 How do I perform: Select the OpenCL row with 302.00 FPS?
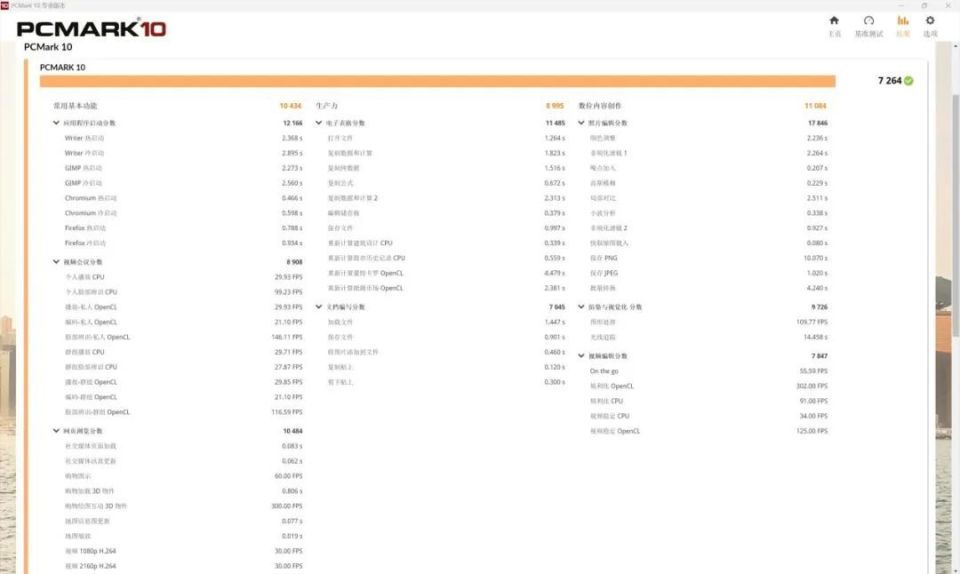click(708, 386)
